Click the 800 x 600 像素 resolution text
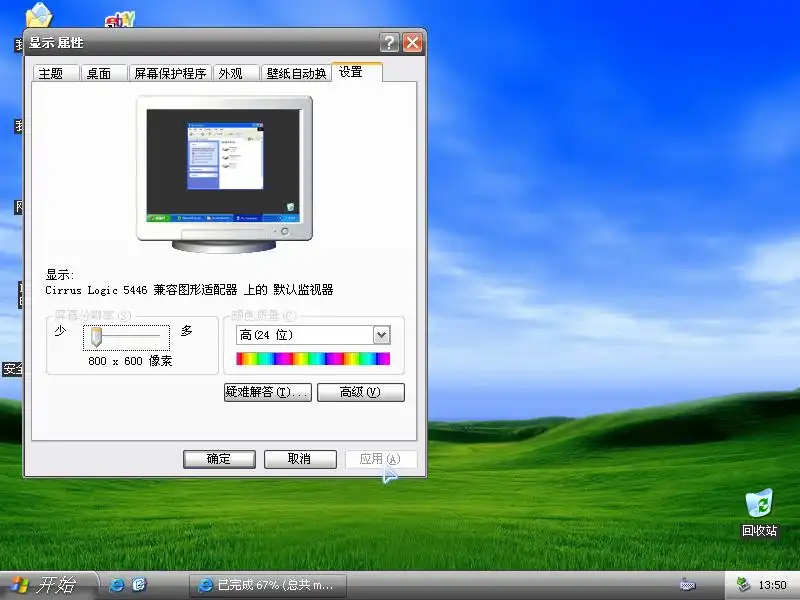 [130, 361]
